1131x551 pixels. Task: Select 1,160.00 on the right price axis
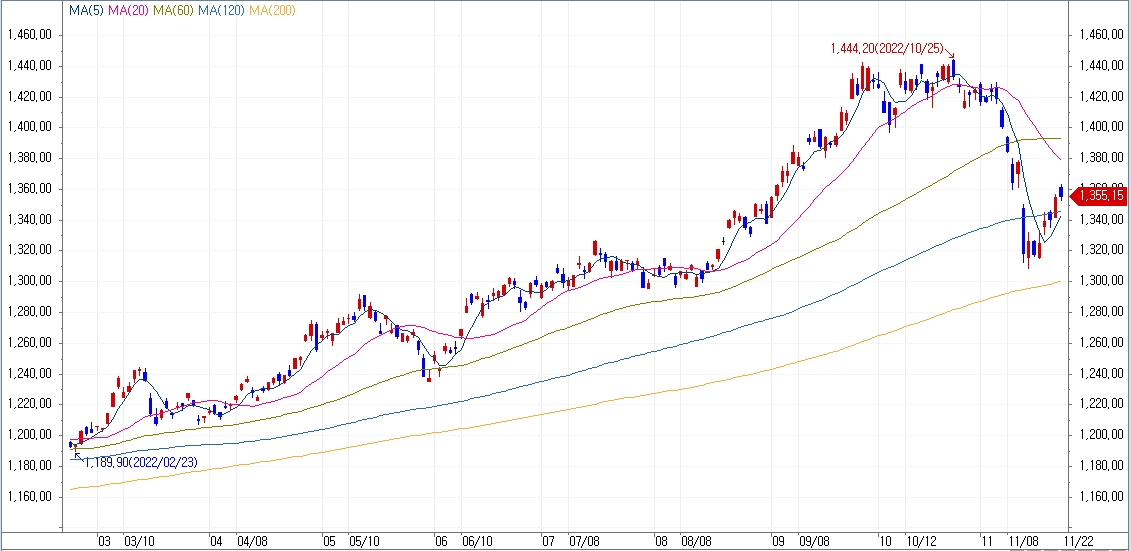coord(1101,496)
